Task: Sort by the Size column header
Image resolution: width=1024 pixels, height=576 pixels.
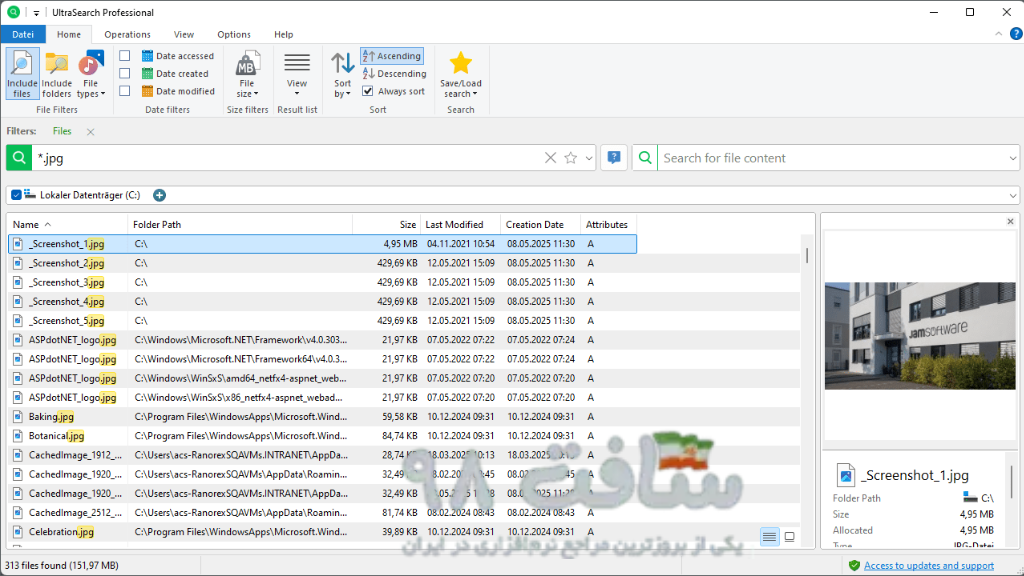Action: [387, 225]
